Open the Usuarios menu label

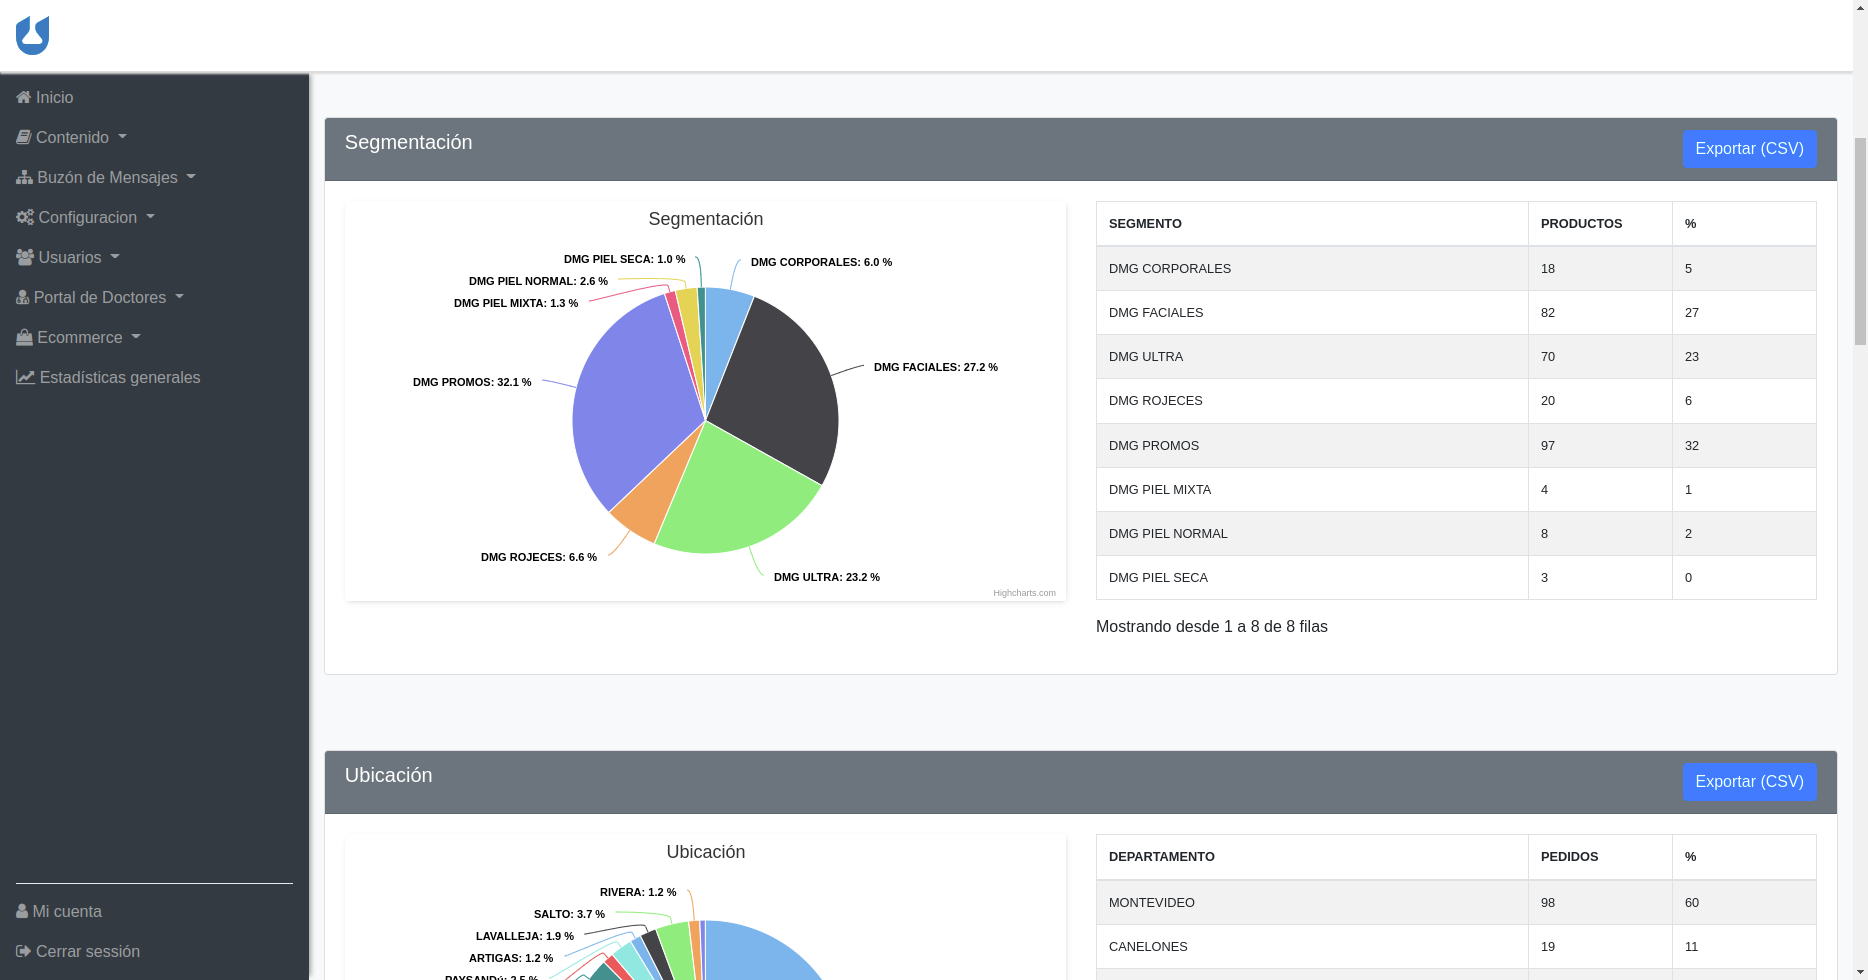tap(70, 257)
